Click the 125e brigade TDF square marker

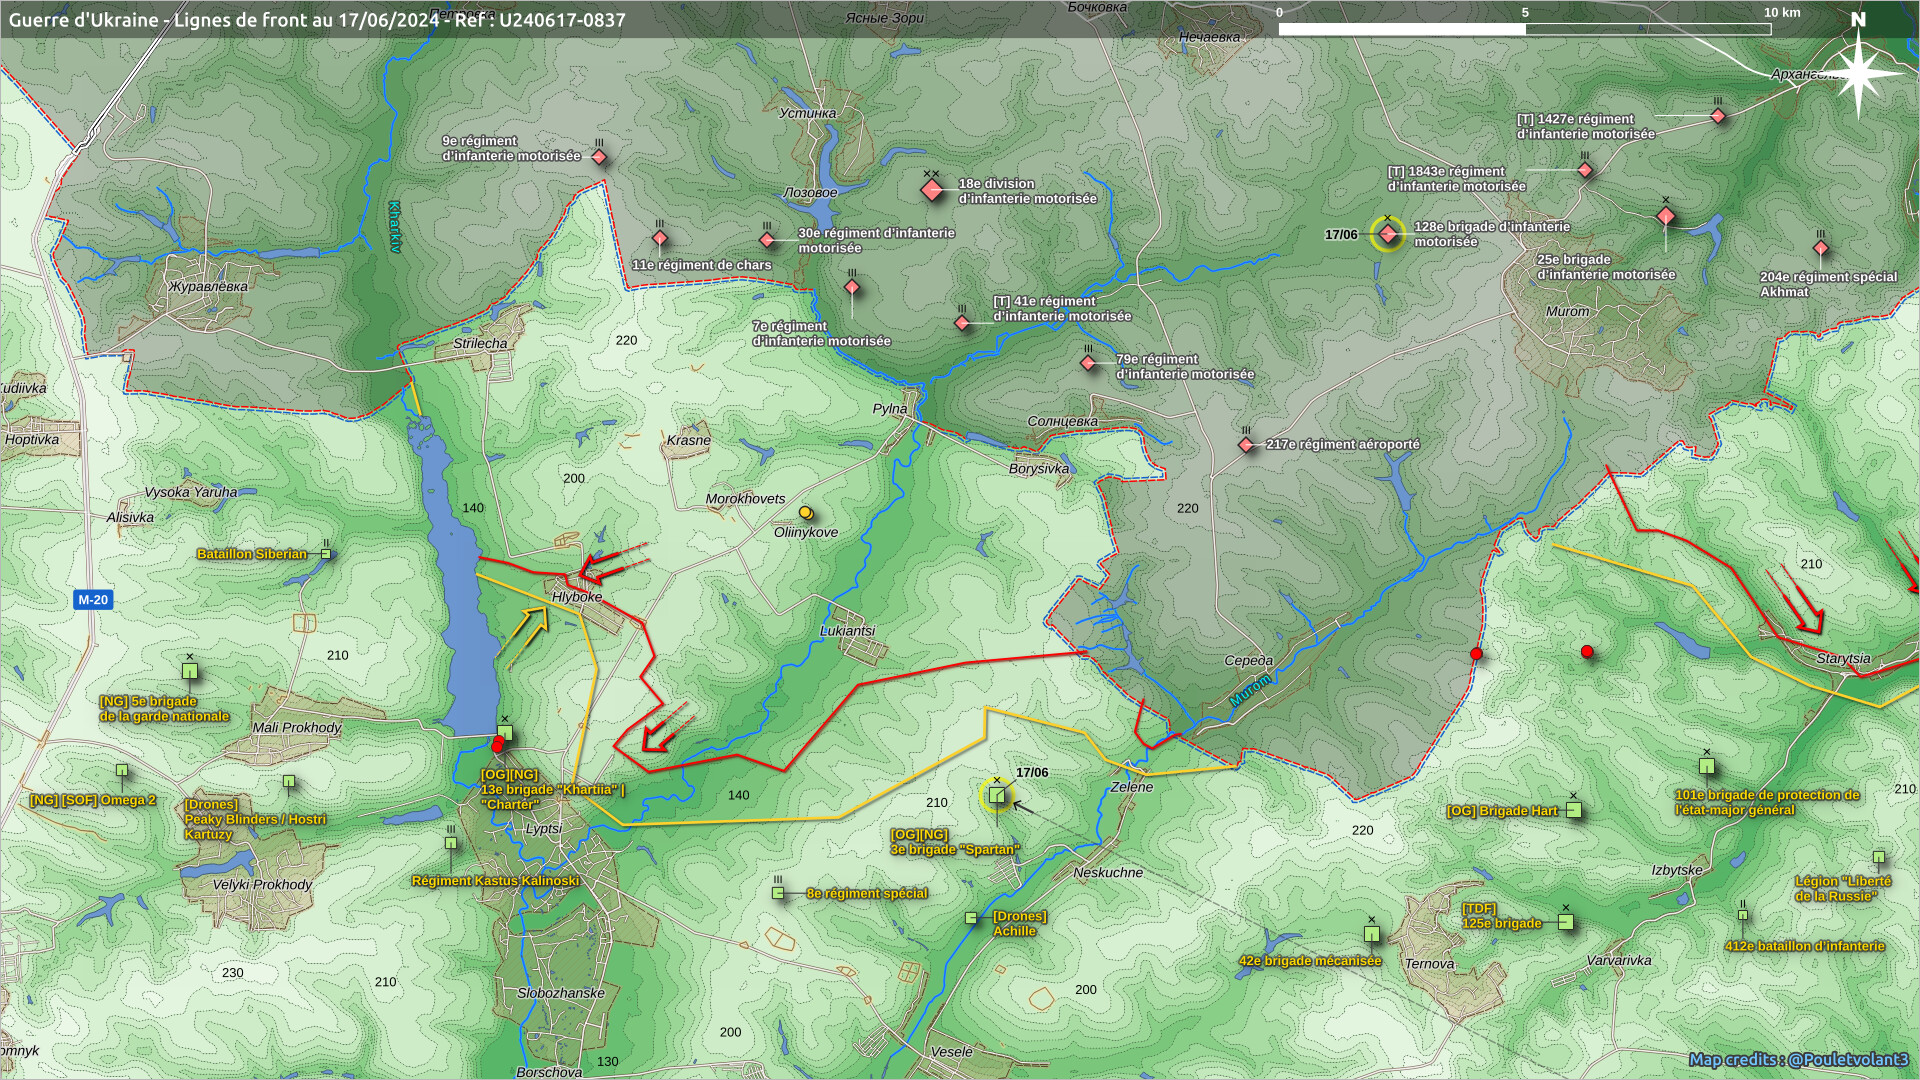(1566, 922)
